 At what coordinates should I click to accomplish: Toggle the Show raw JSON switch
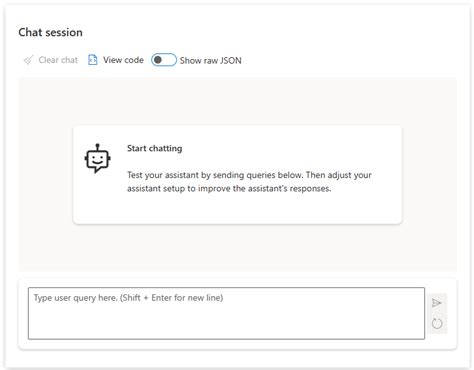pyautogui.click(x=163, y=60)
